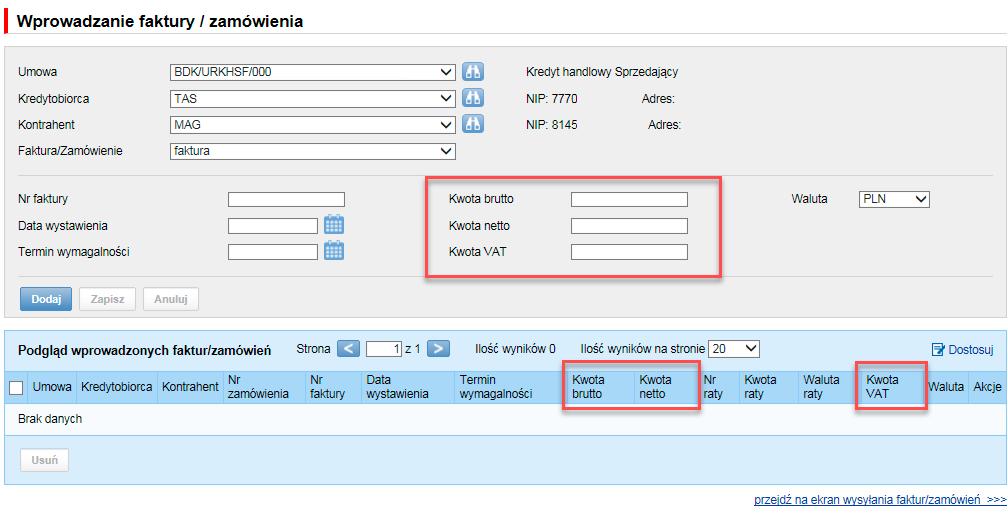
Task: Open Waluta dropdown showing PLN
Action: tap(894, 199)
